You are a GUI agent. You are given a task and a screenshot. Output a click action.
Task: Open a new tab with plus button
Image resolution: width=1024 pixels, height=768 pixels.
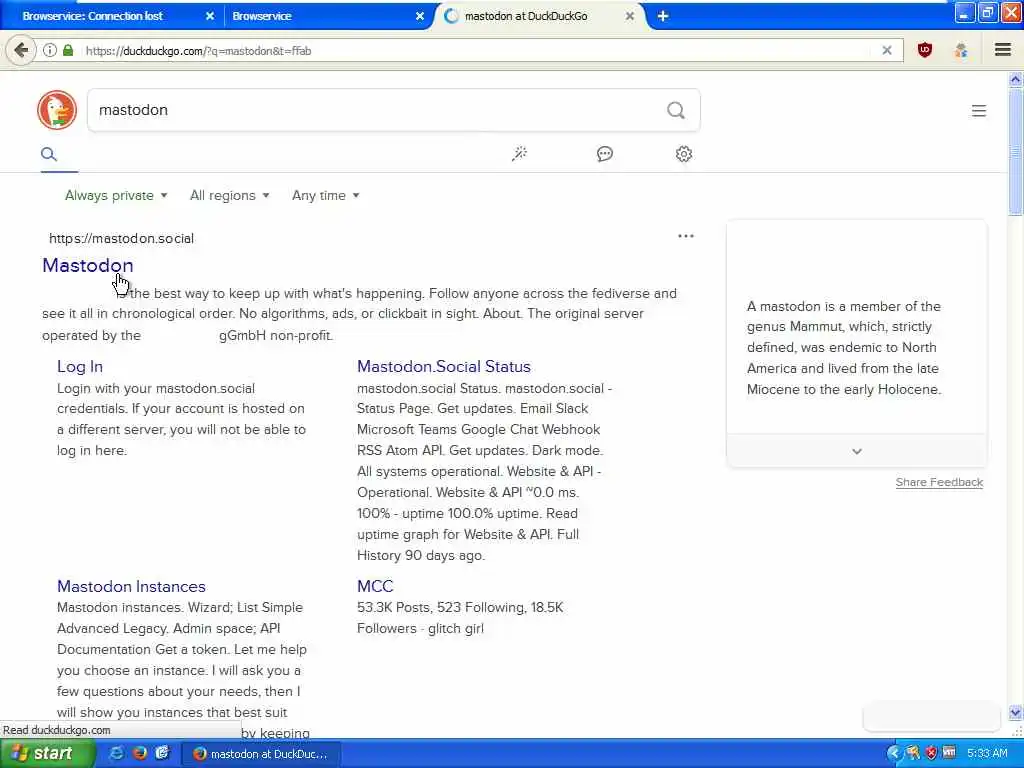tap(663, 16)
